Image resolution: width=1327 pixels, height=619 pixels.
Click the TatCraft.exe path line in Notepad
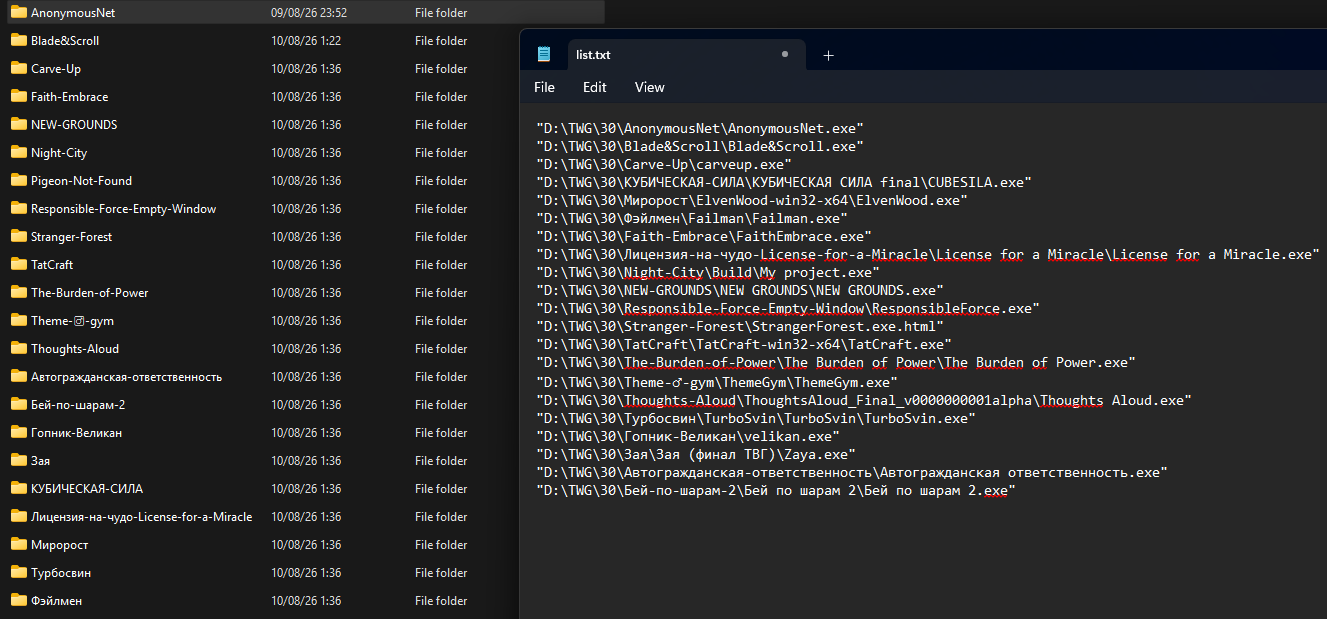click(x=743, y=345)
